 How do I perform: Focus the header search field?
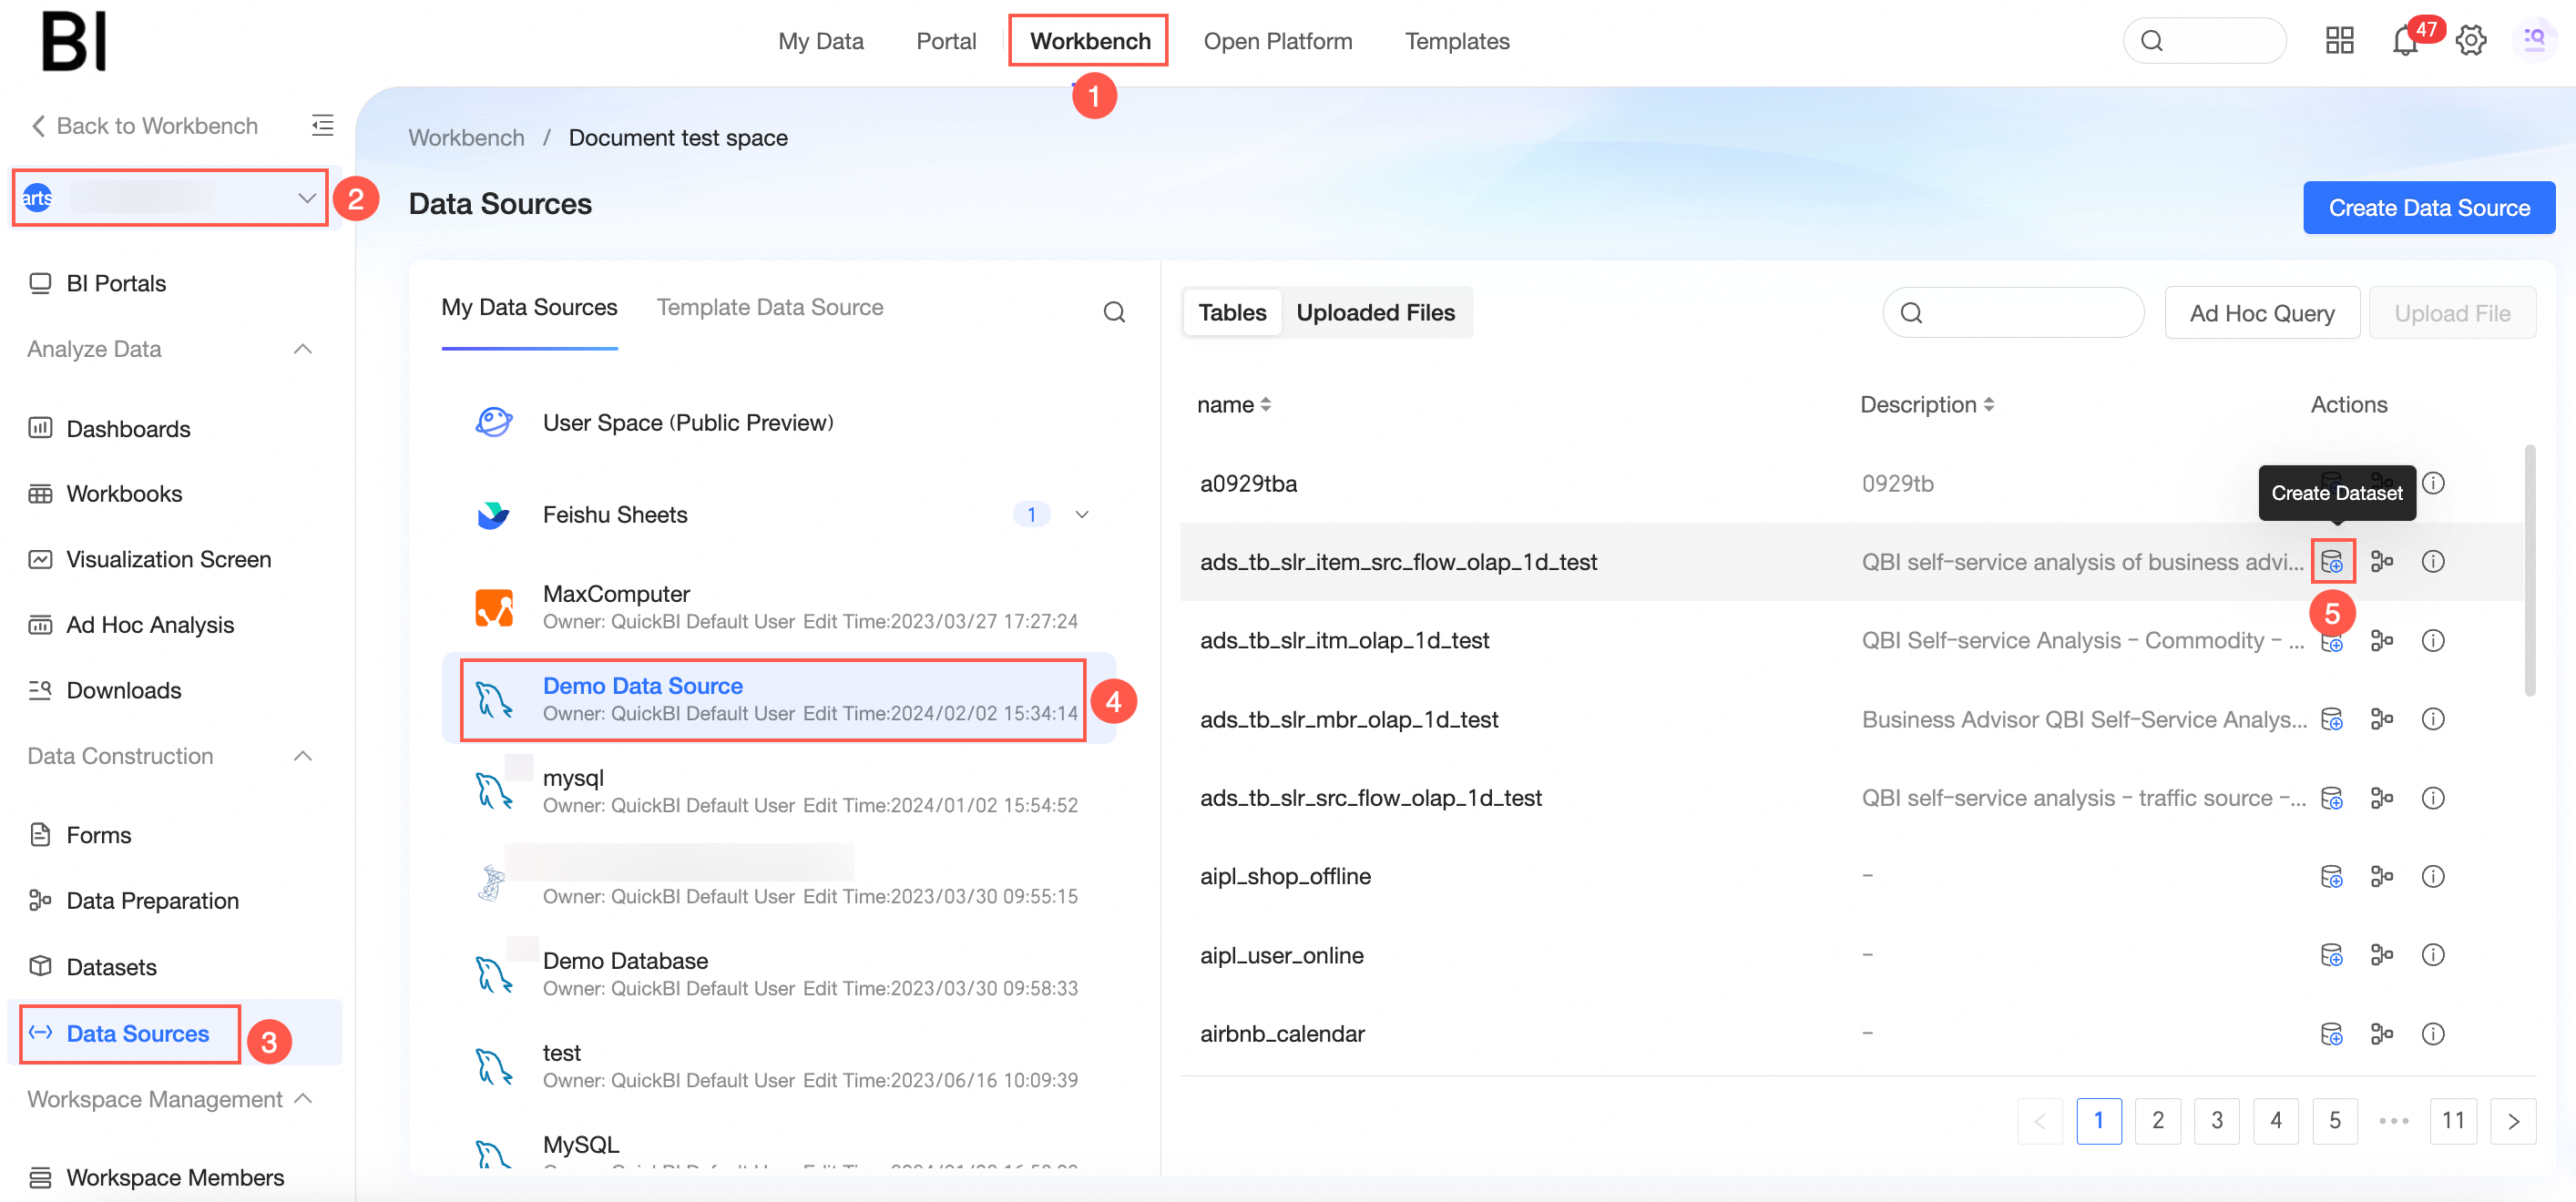click(x=2204, y=41)
